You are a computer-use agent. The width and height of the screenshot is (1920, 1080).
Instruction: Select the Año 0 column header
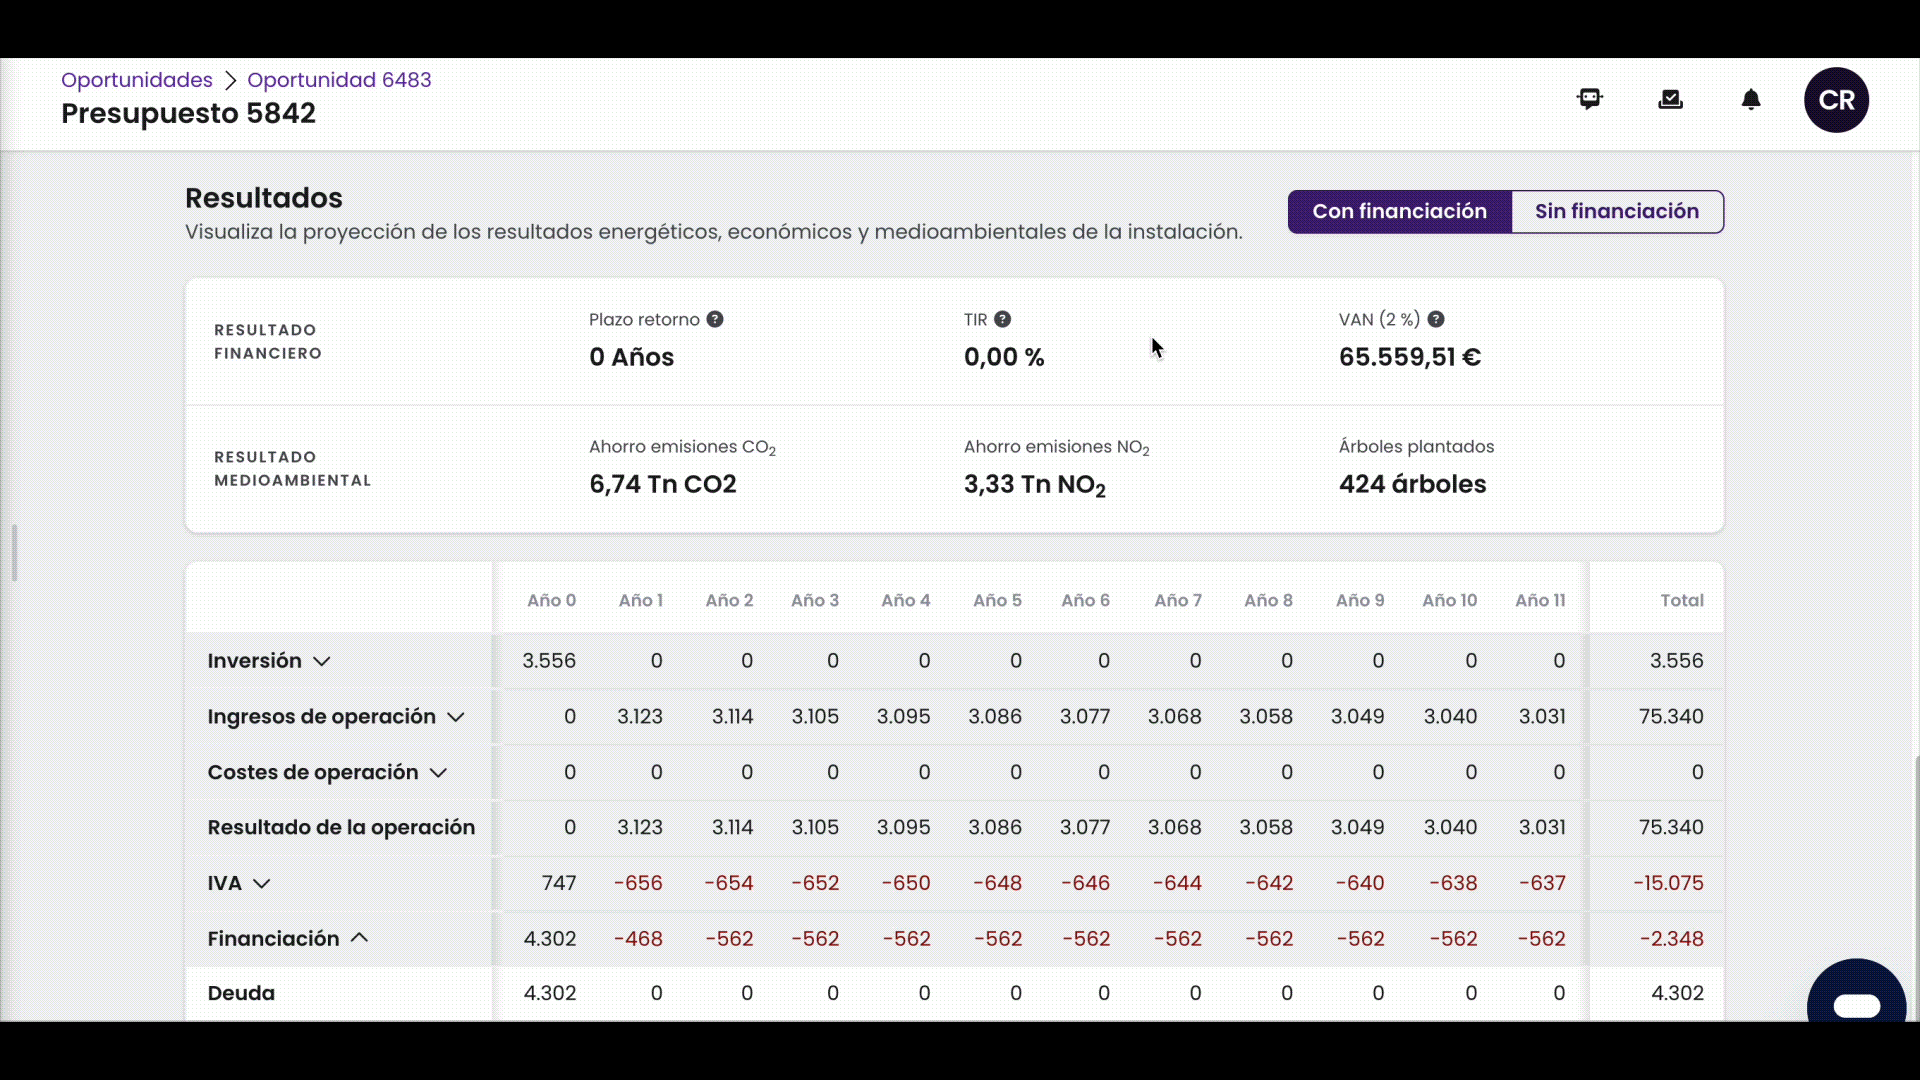pyautogui.click(x=551, y=600)
